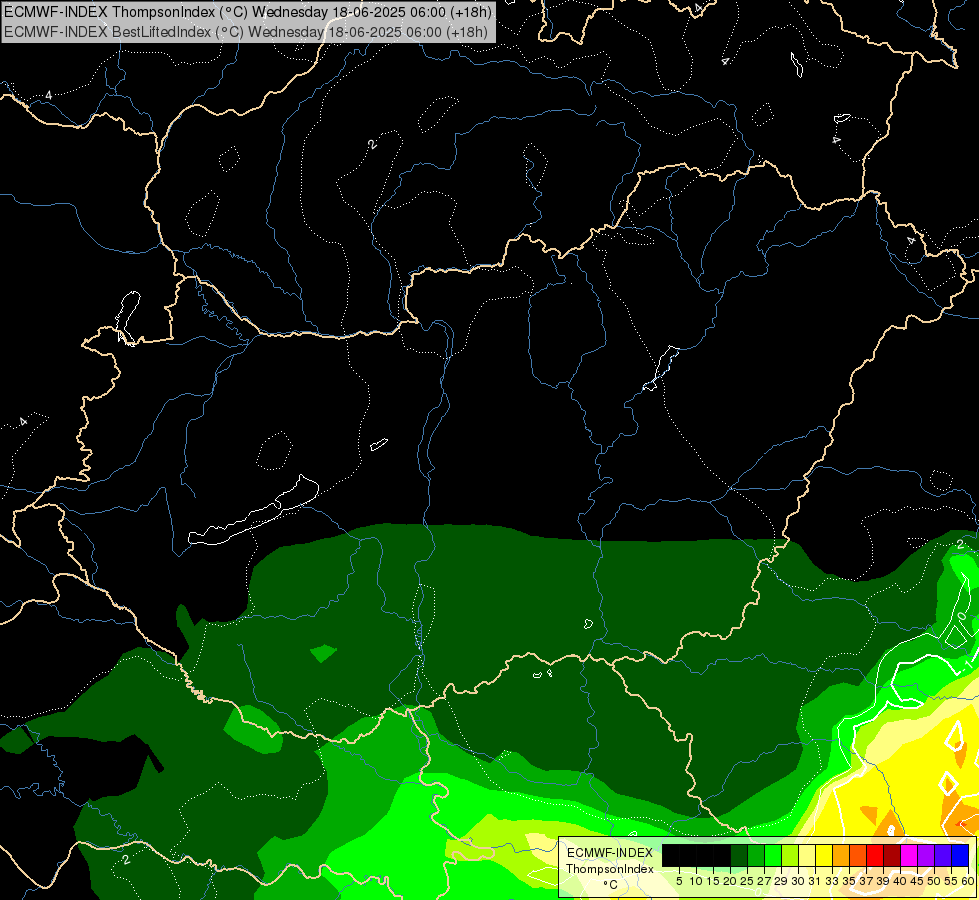Select the orange-red 35–37 legend swatch
The width and height of the screenshot is (979, 900).
pos(858,856)
